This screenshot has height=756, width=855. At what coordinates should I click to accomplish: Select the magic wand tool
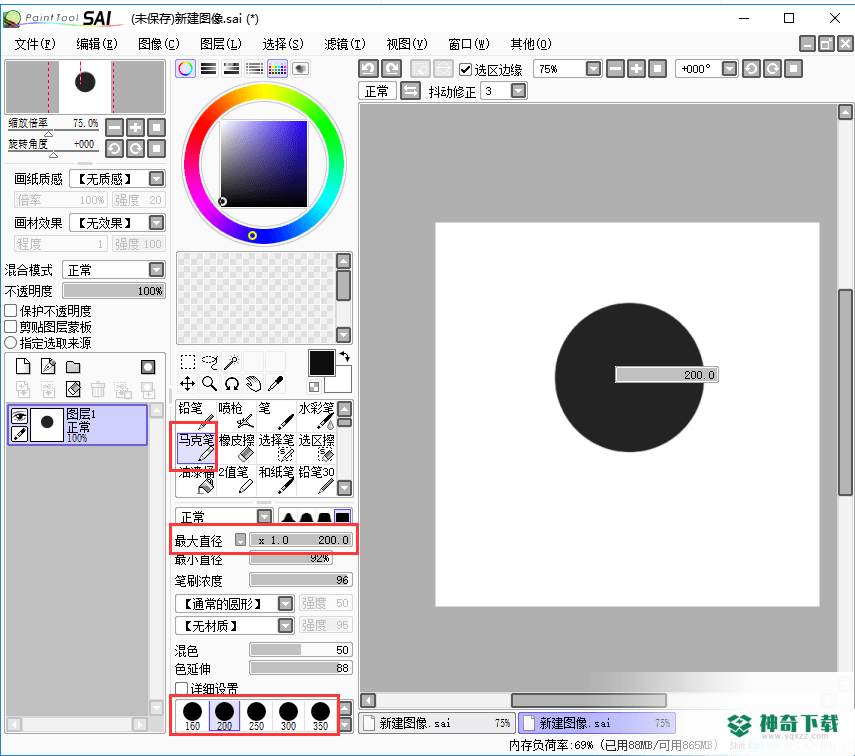(232, 362)
